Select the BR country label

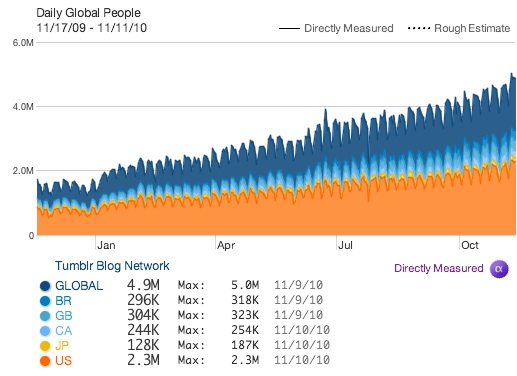coord(63,301)
